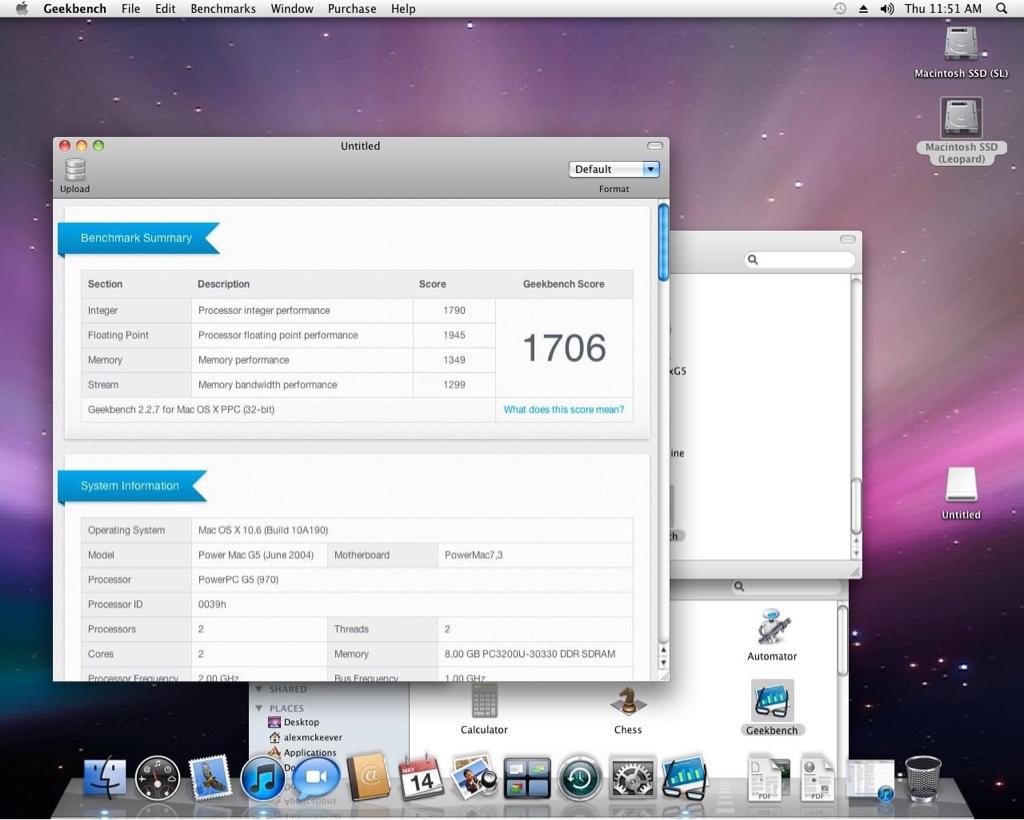Open the Help menu
1024x820 pixels.
[x=403, y=8]
